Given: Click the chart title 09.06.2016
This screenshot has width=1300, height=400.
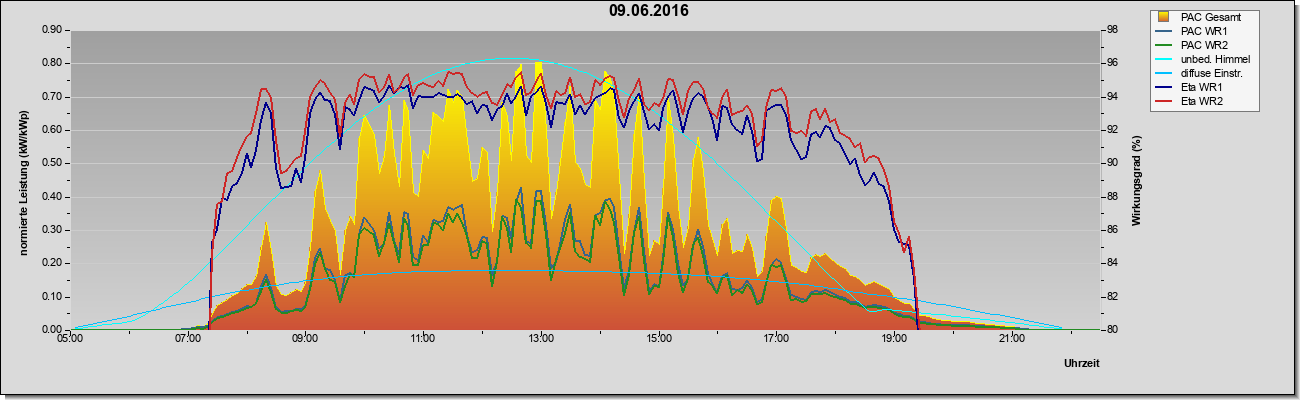Looking at the screenshot, I should (649, 11).
